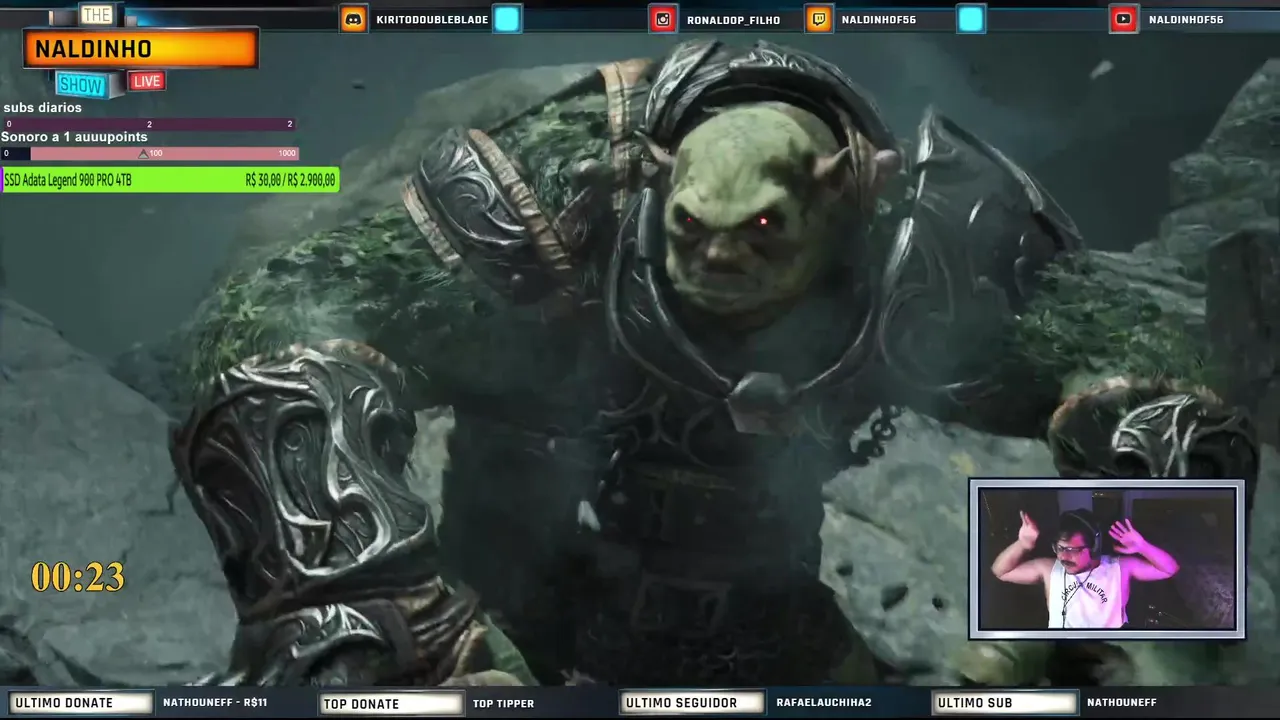Click SSD Adata Legend 900 PRO 4TB text
Screen dimensions: 1280x720
point(68,180)
